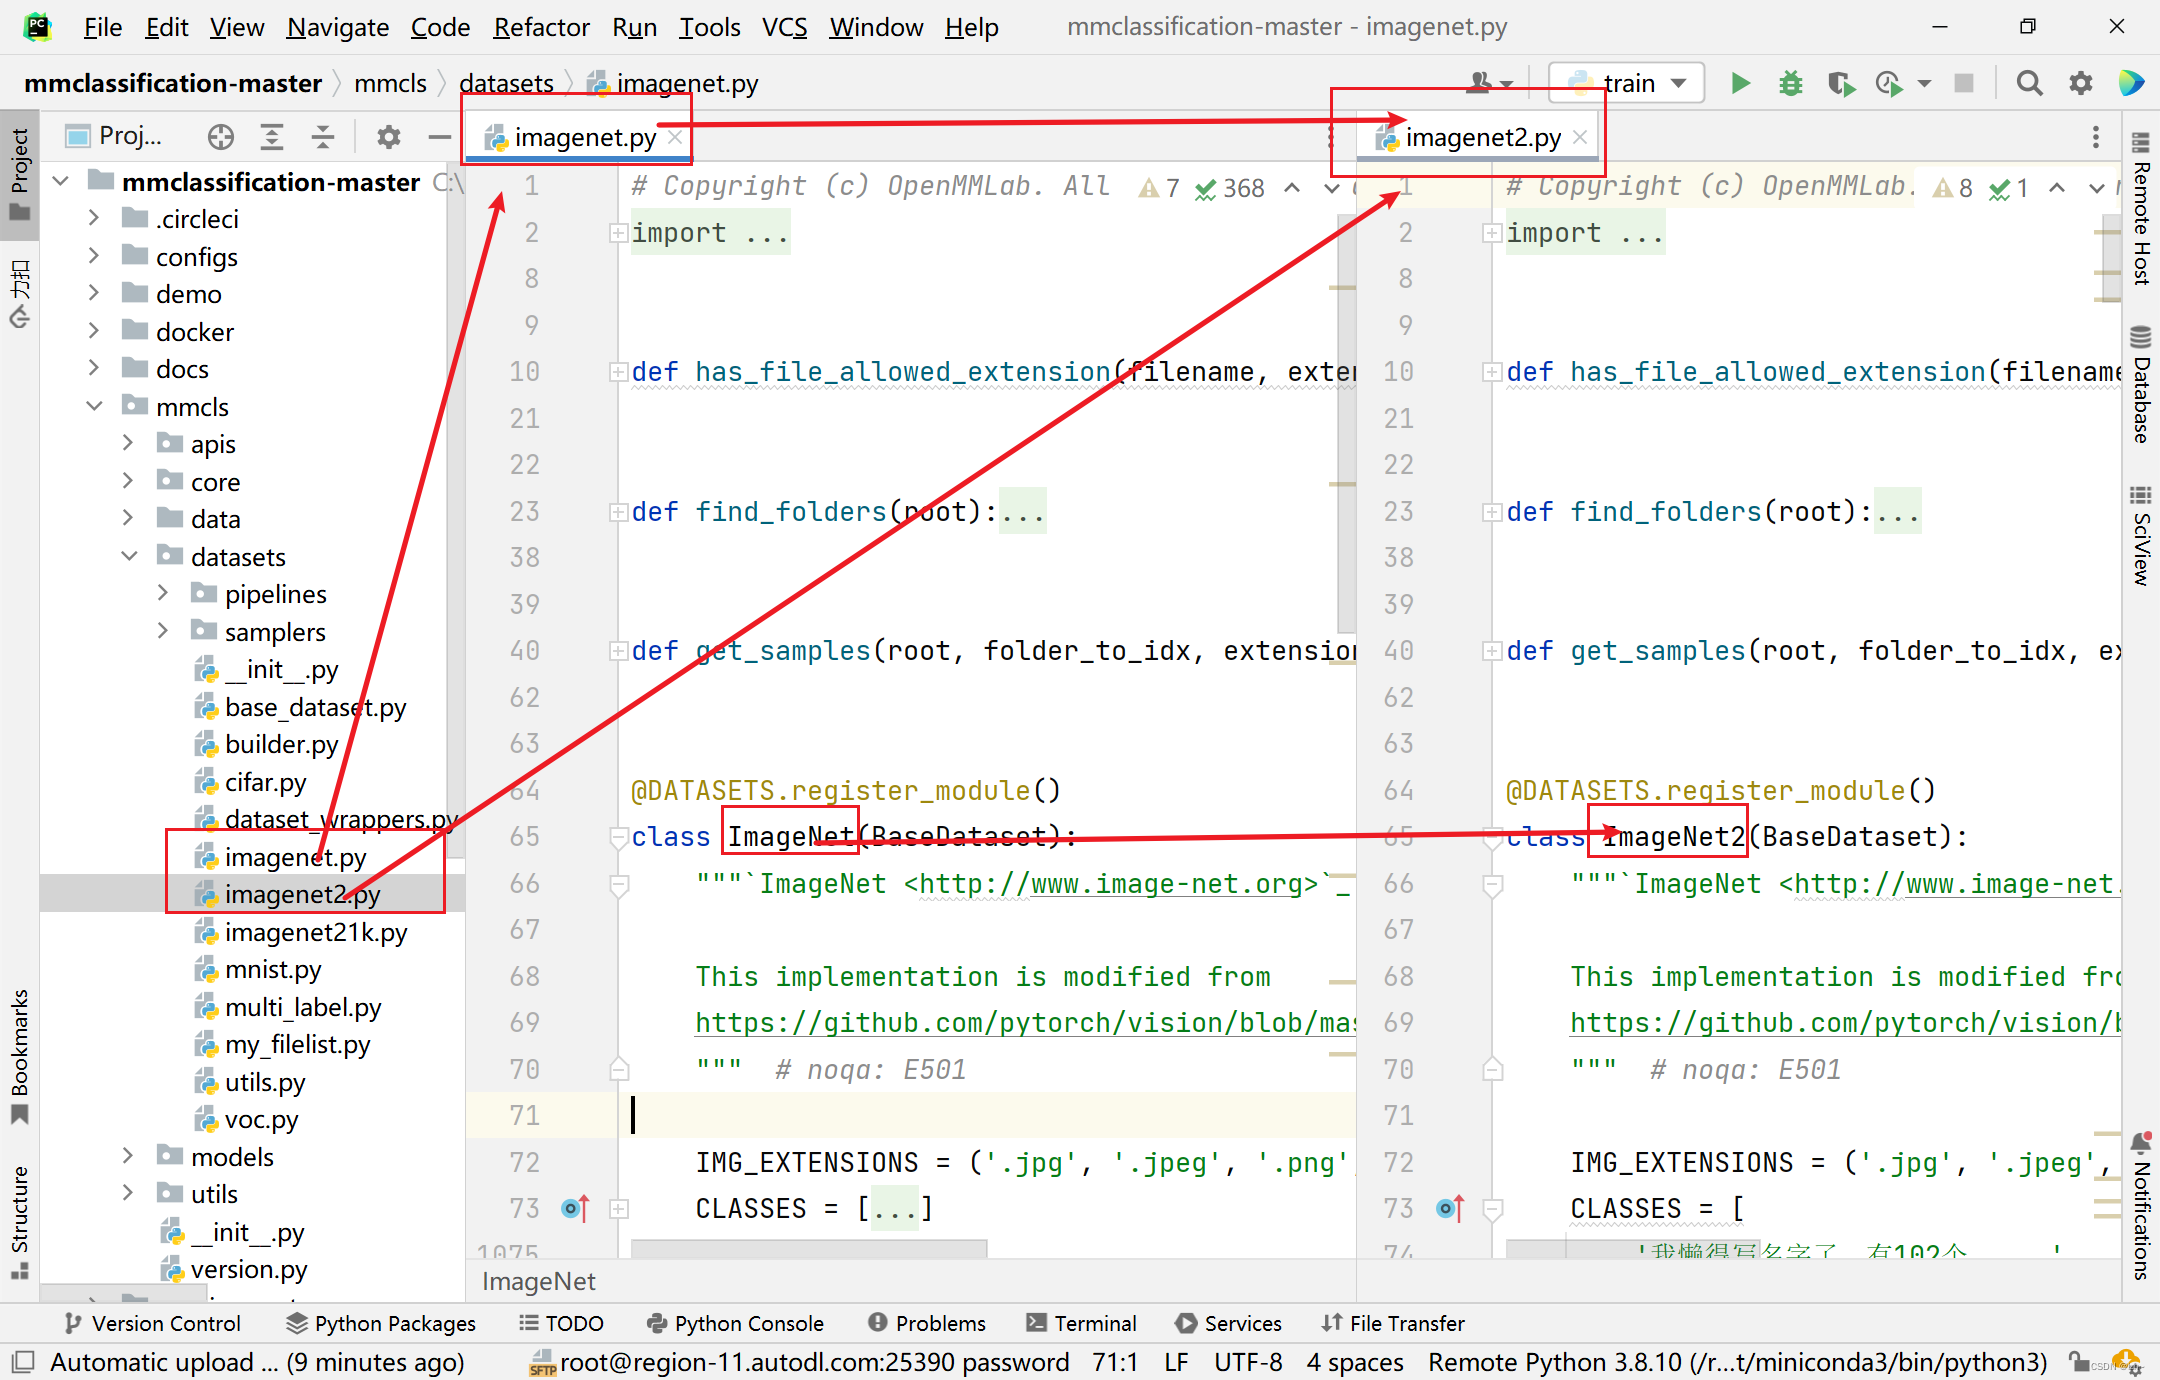Collapse the mmclassification-master root node
2160x1380 pixels.
[60, 182]
